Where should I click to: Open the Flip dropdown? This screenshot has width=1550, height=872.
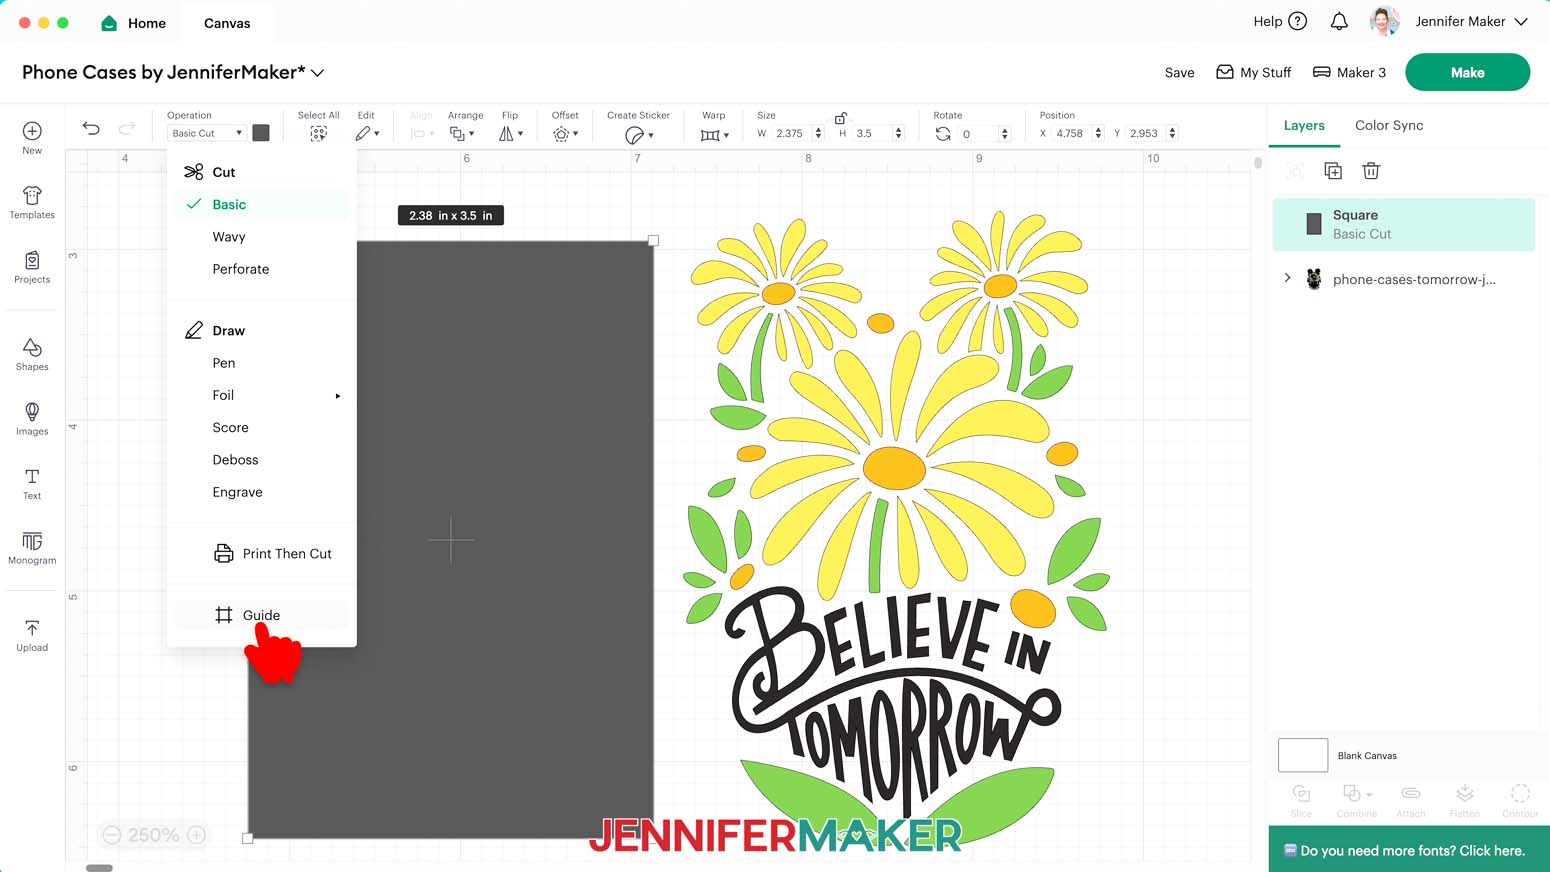point(511,133)
